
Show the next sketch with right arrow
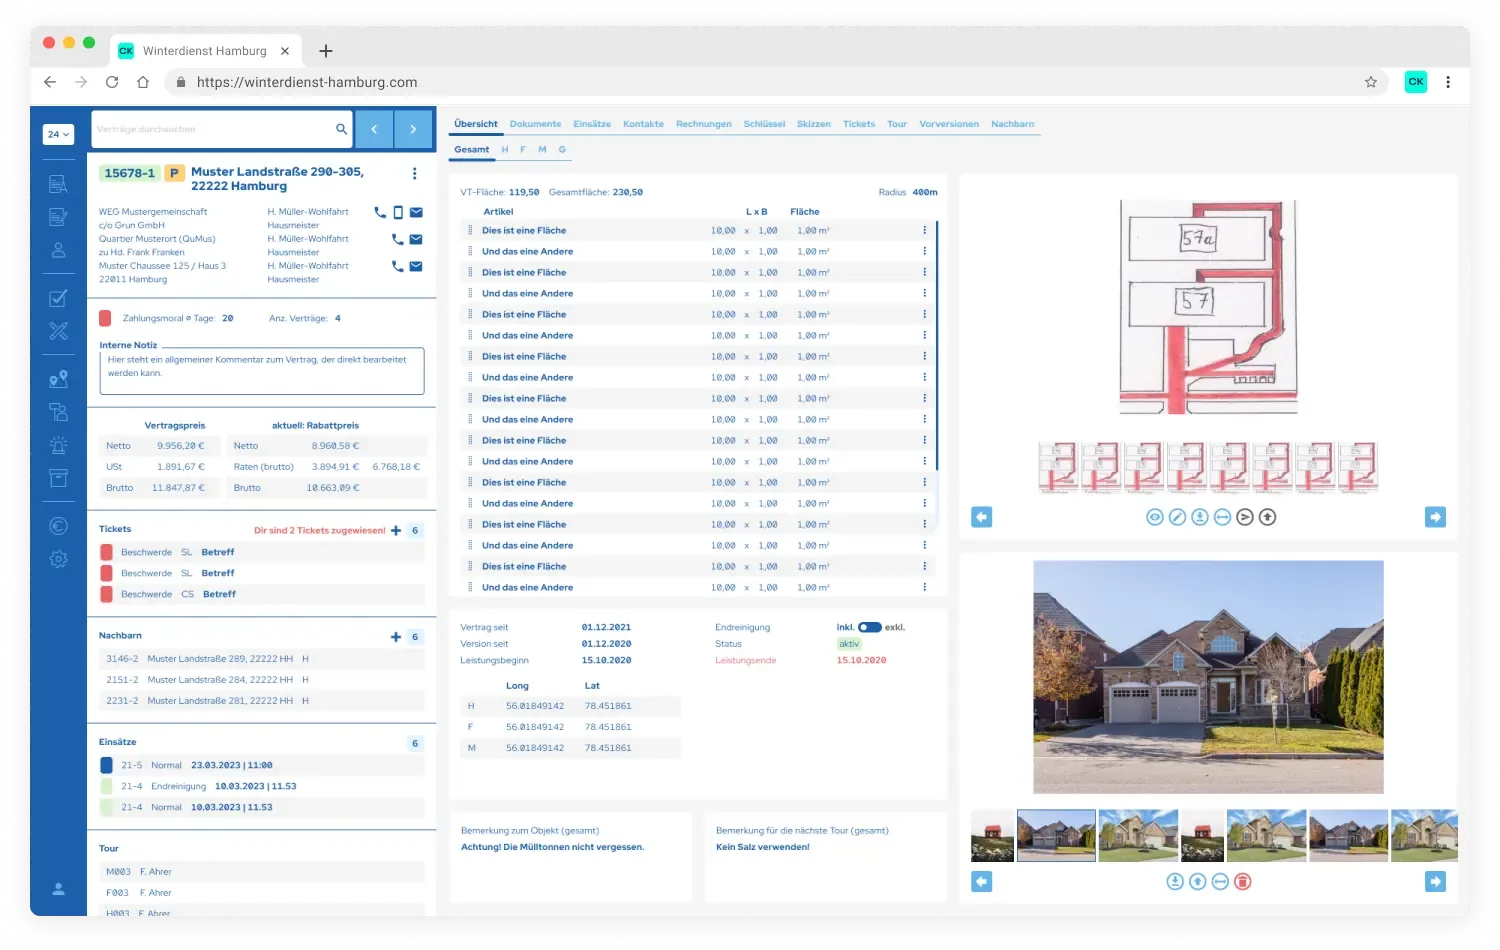1435,517
